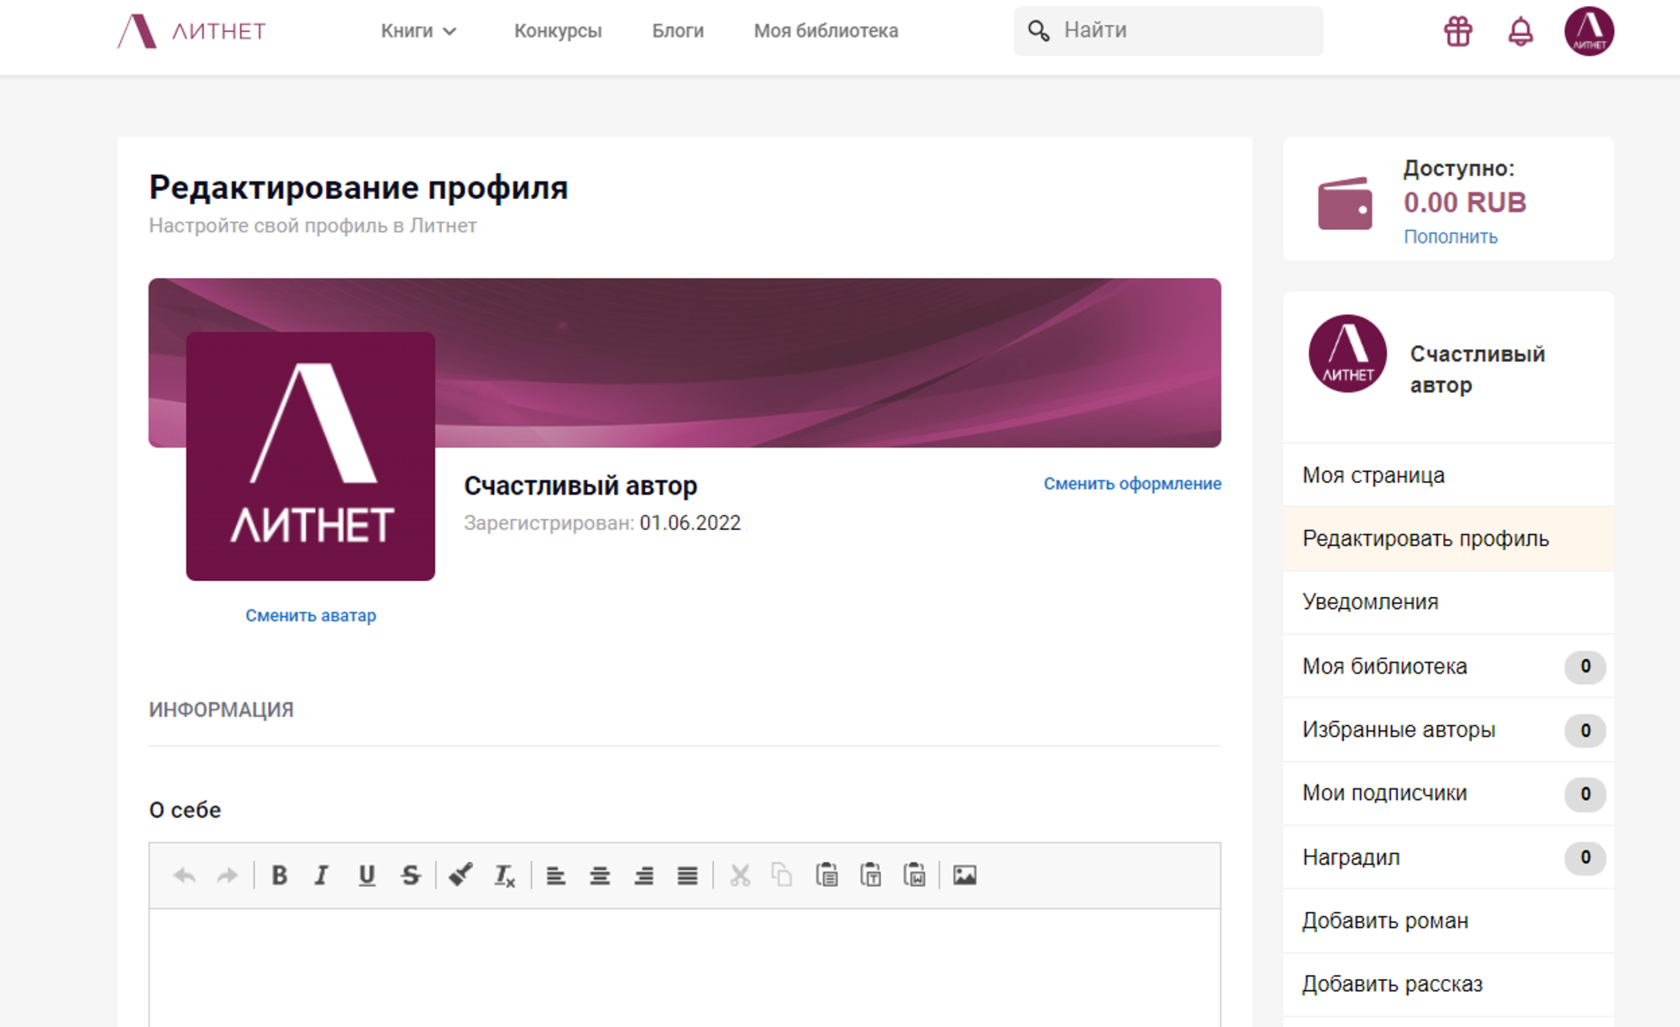Open the gift box icon
Viewport: 1680px width, 1027px height.
[x=1458, y=31]
